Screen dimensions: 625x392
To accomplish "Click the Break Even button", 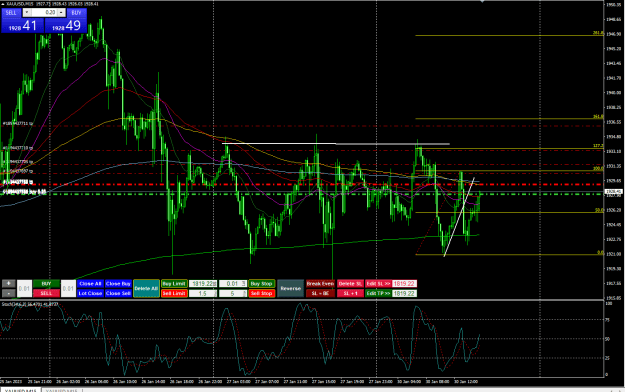I will click(320, 284).
